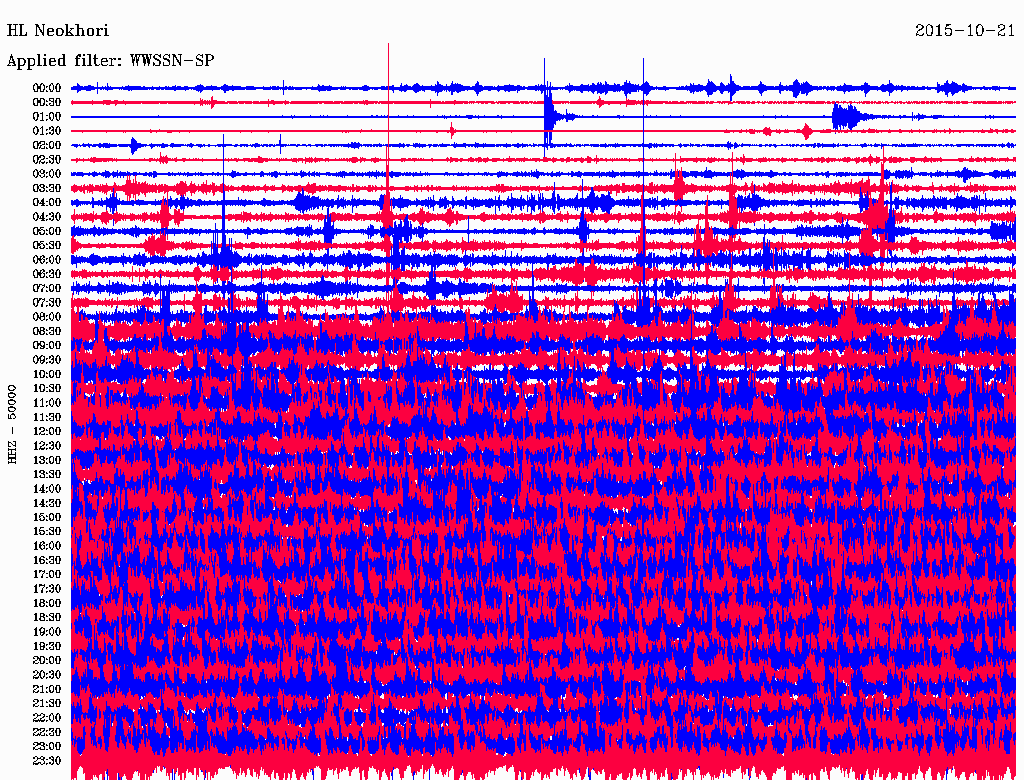Select the 23:00 time label

tap(47, 746)
